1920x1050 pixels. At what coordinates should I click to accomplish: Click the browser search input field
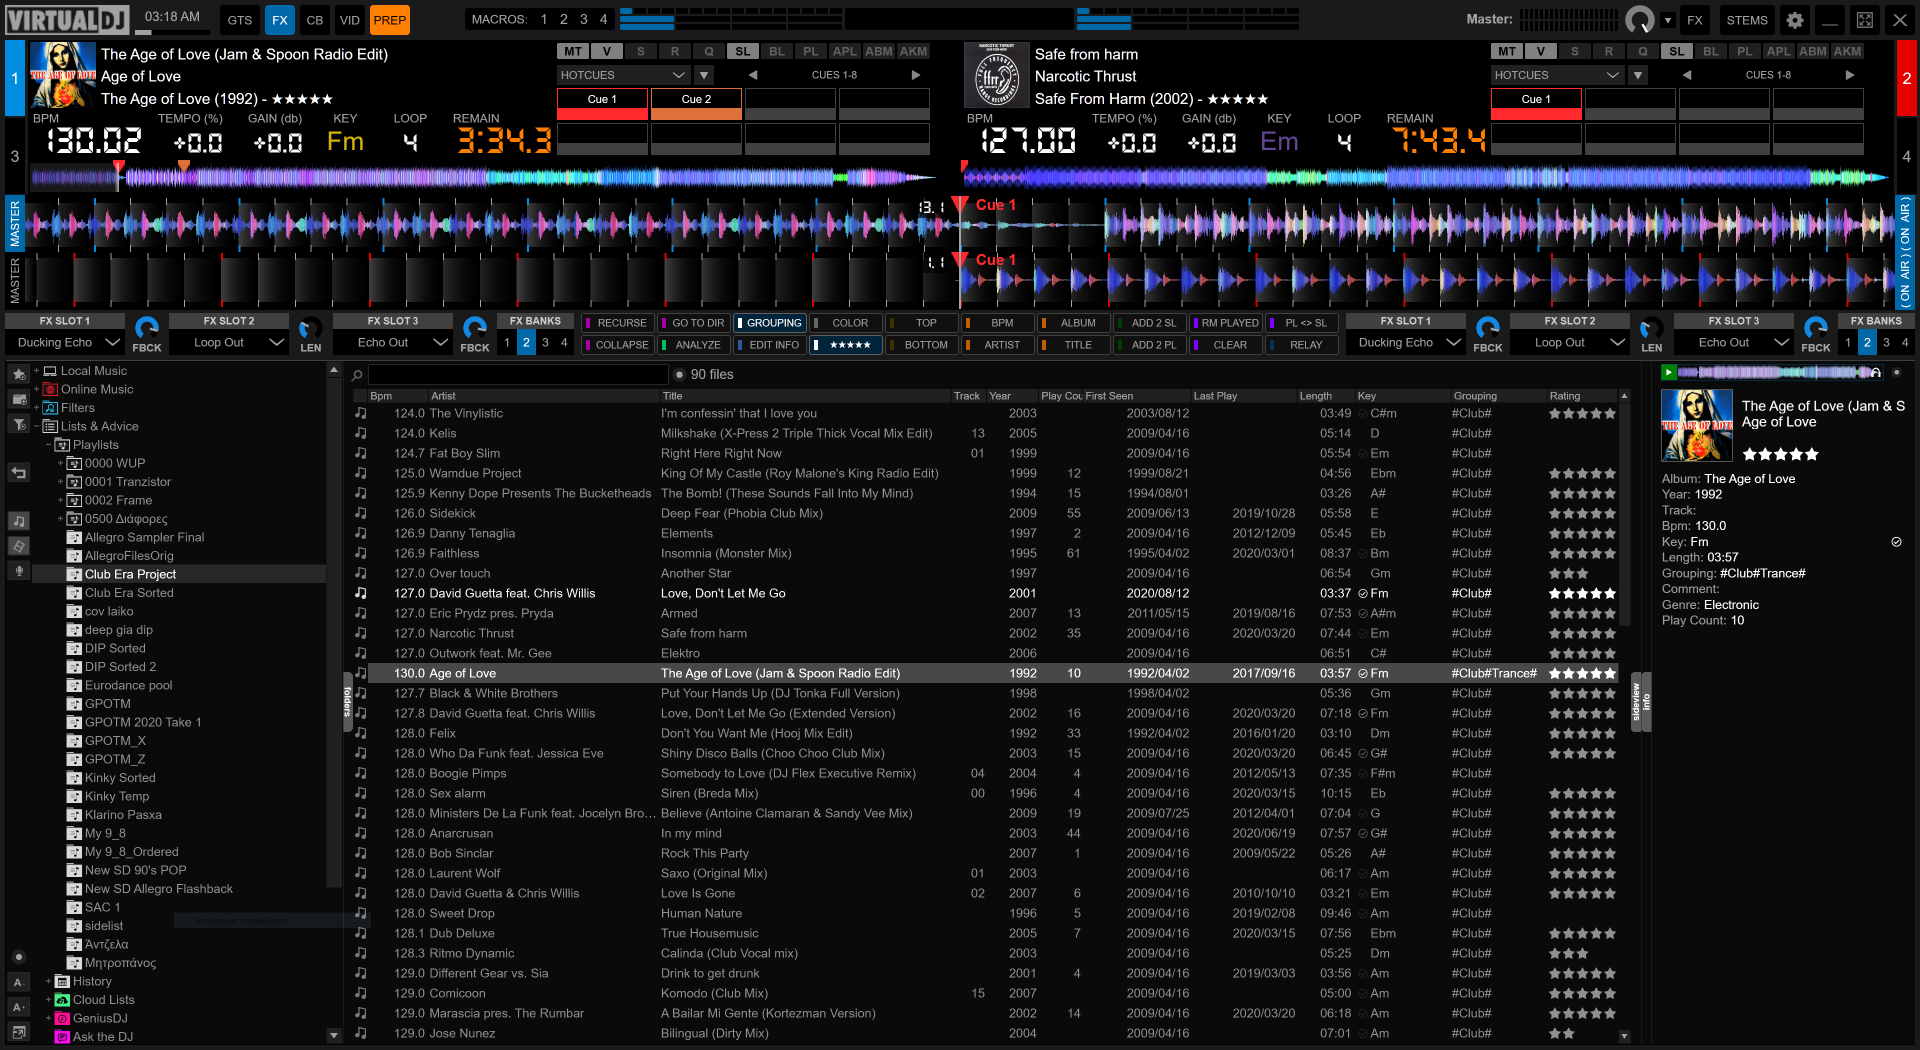pyautogui.click(x=518, y=375)
